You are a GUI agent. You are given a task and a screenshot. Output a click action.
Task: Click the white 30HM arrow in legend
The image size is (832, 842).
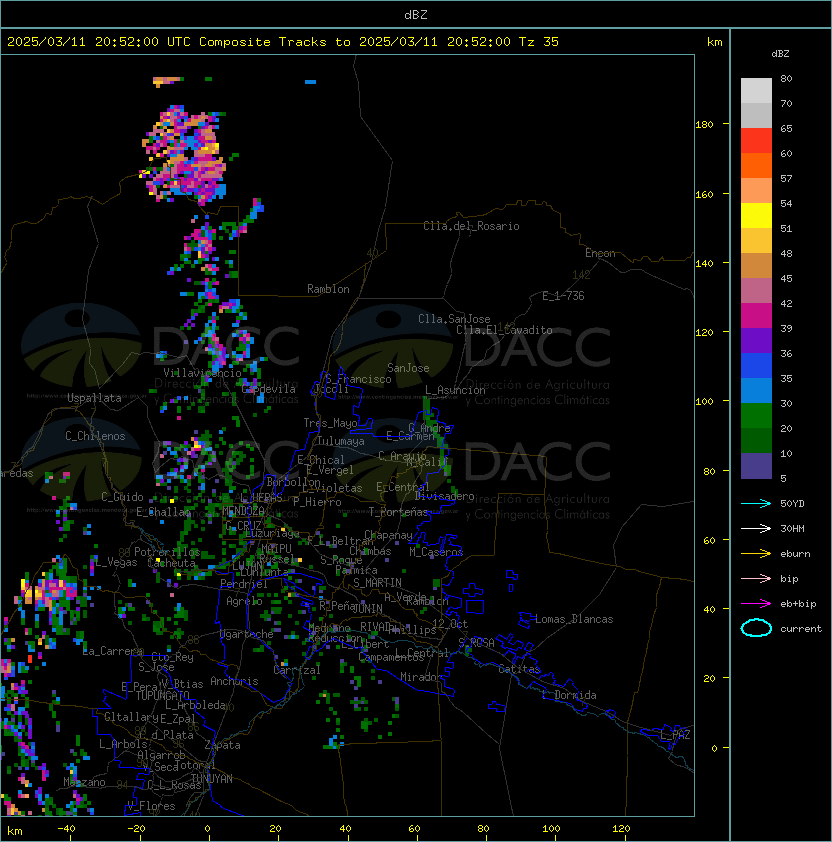pyautogui.click(x=756, y=528)
